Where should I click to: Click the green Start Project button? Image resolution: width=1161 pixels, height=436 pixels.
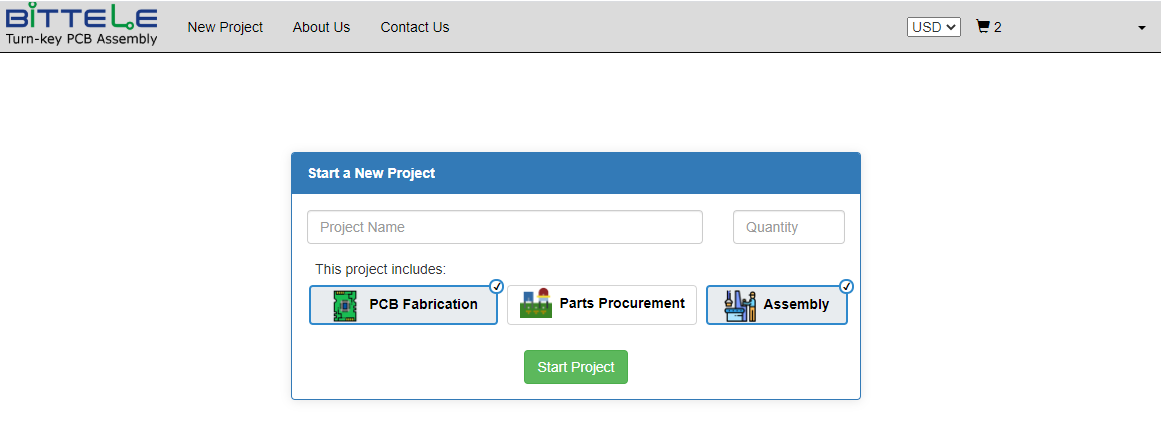(576, 367)
